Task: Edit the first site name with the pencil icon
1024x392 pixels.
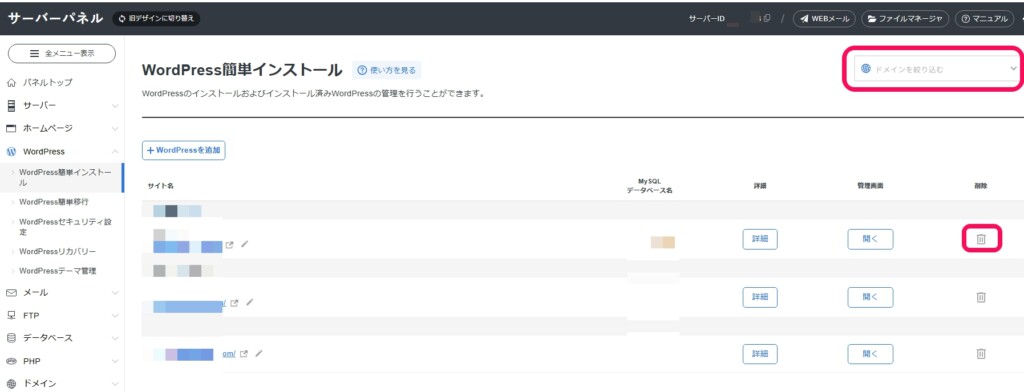Action: [245, 244]
